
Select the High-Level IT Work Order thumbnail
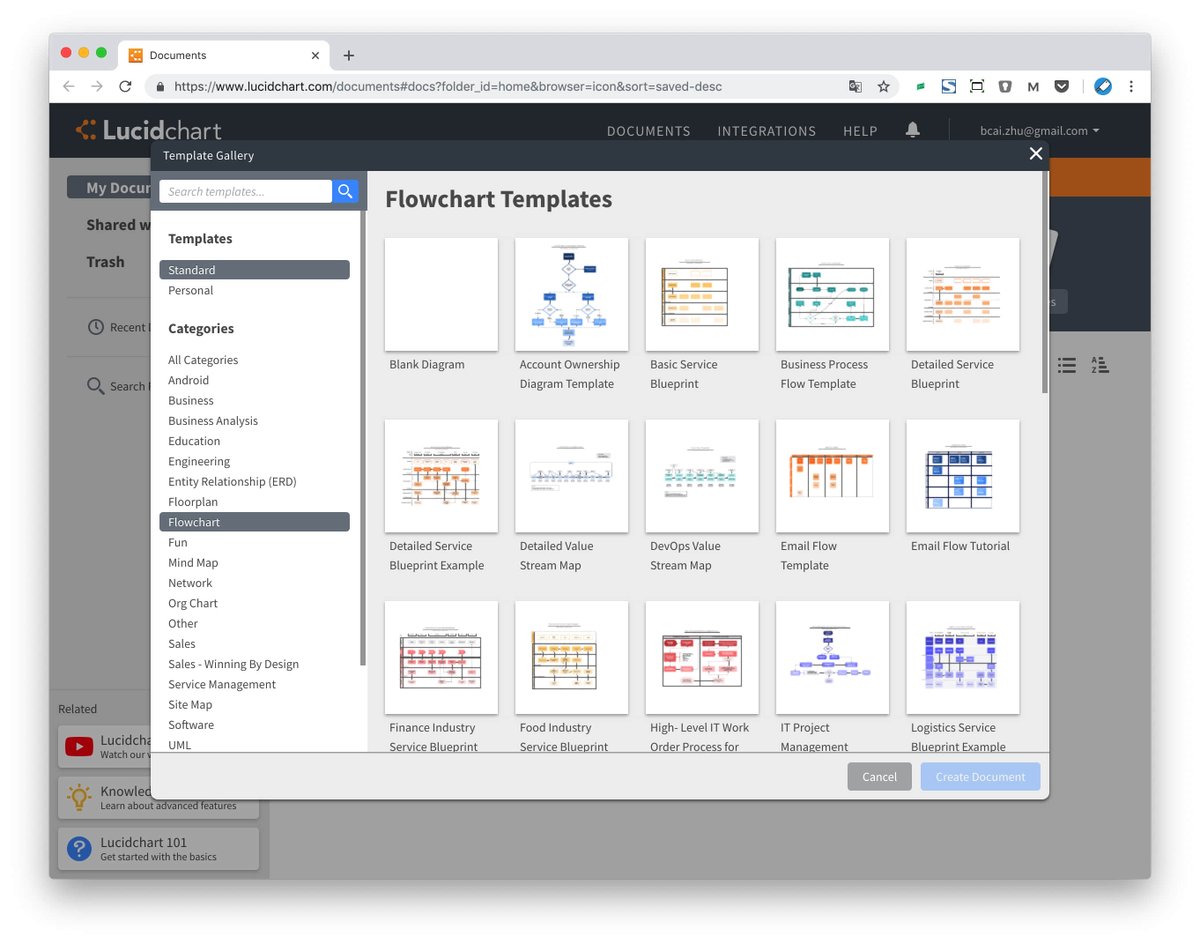[702, 657]
